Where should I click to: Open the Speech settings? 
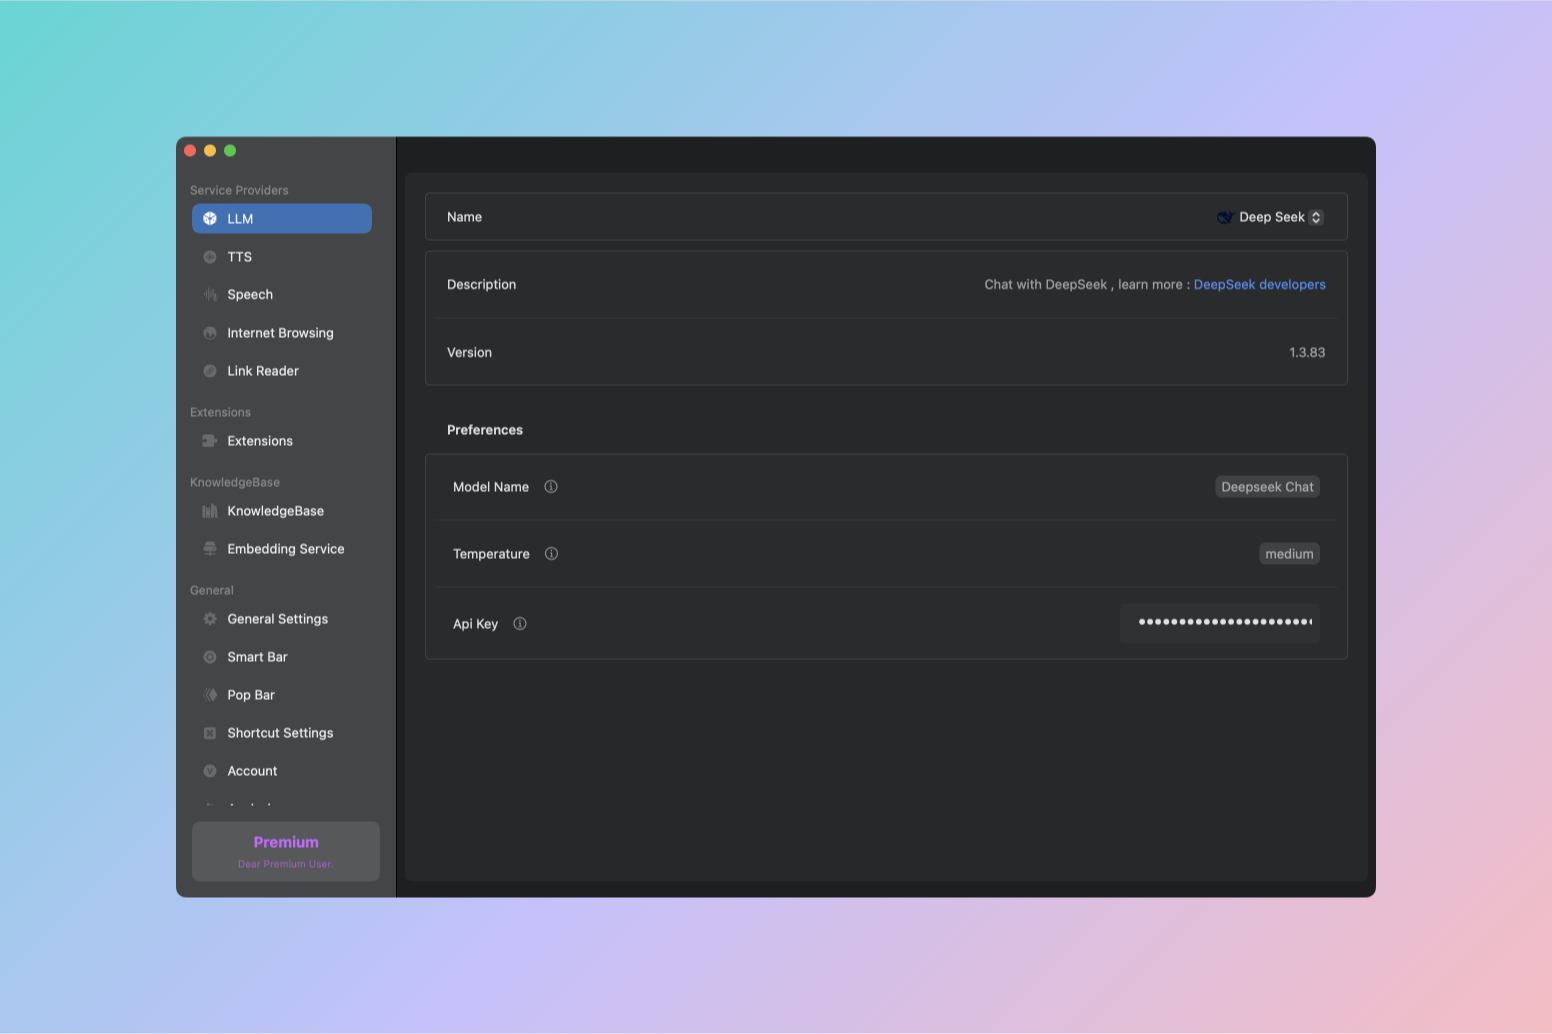(x=282, y=295)
